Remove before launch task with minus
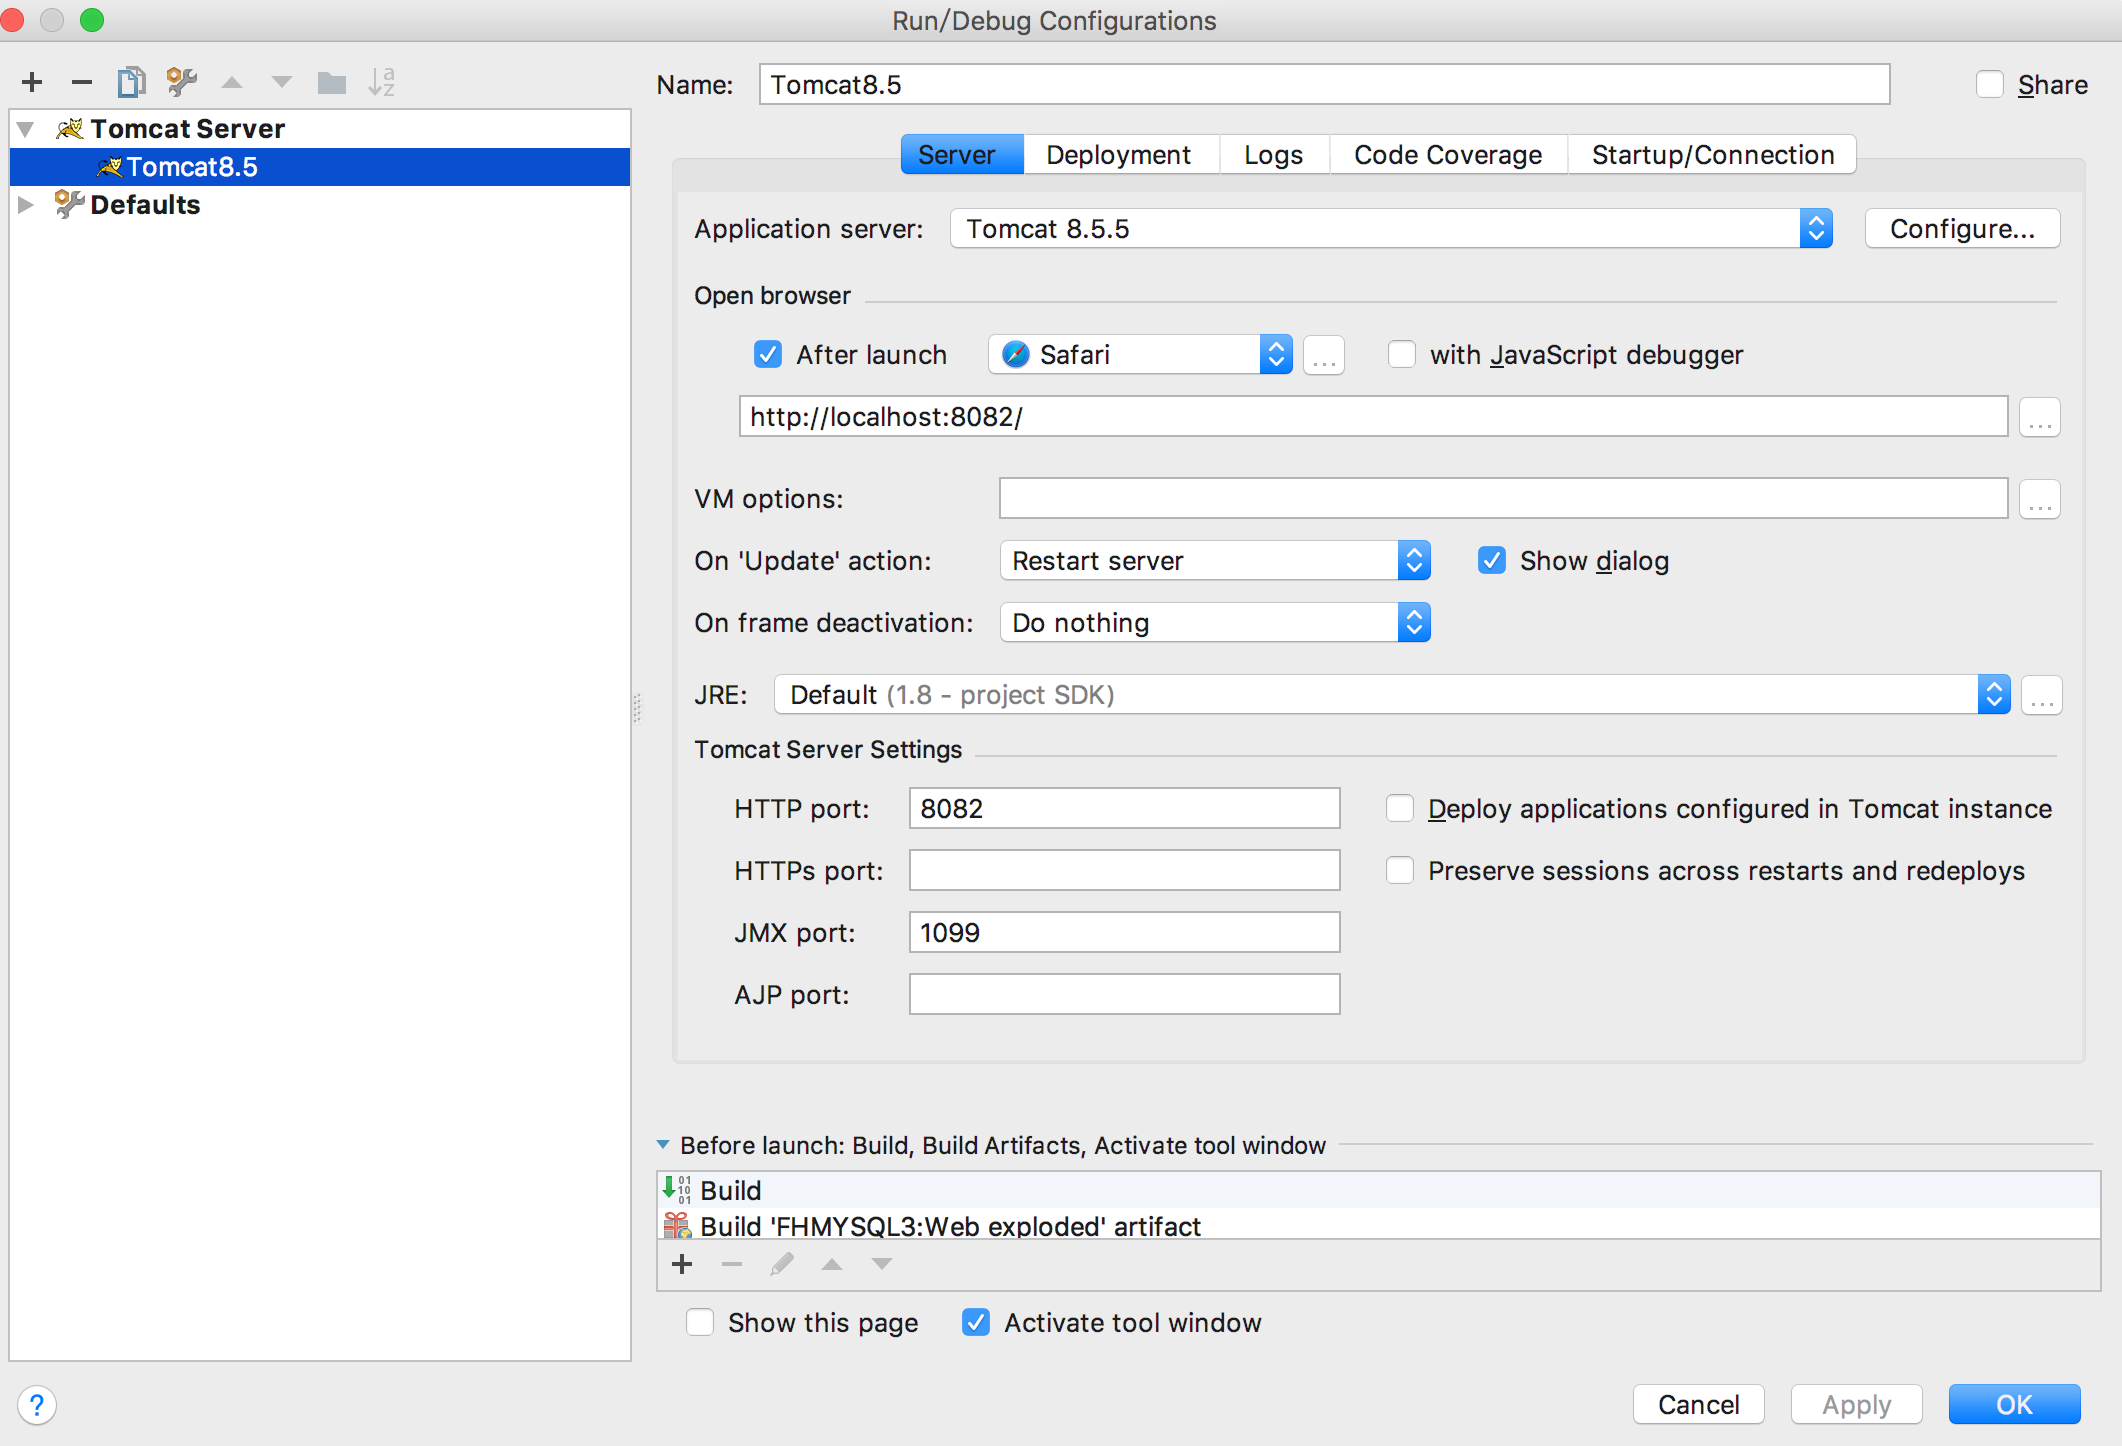This screenshot has height=1446, width=2122. (x=732, y=1264)
